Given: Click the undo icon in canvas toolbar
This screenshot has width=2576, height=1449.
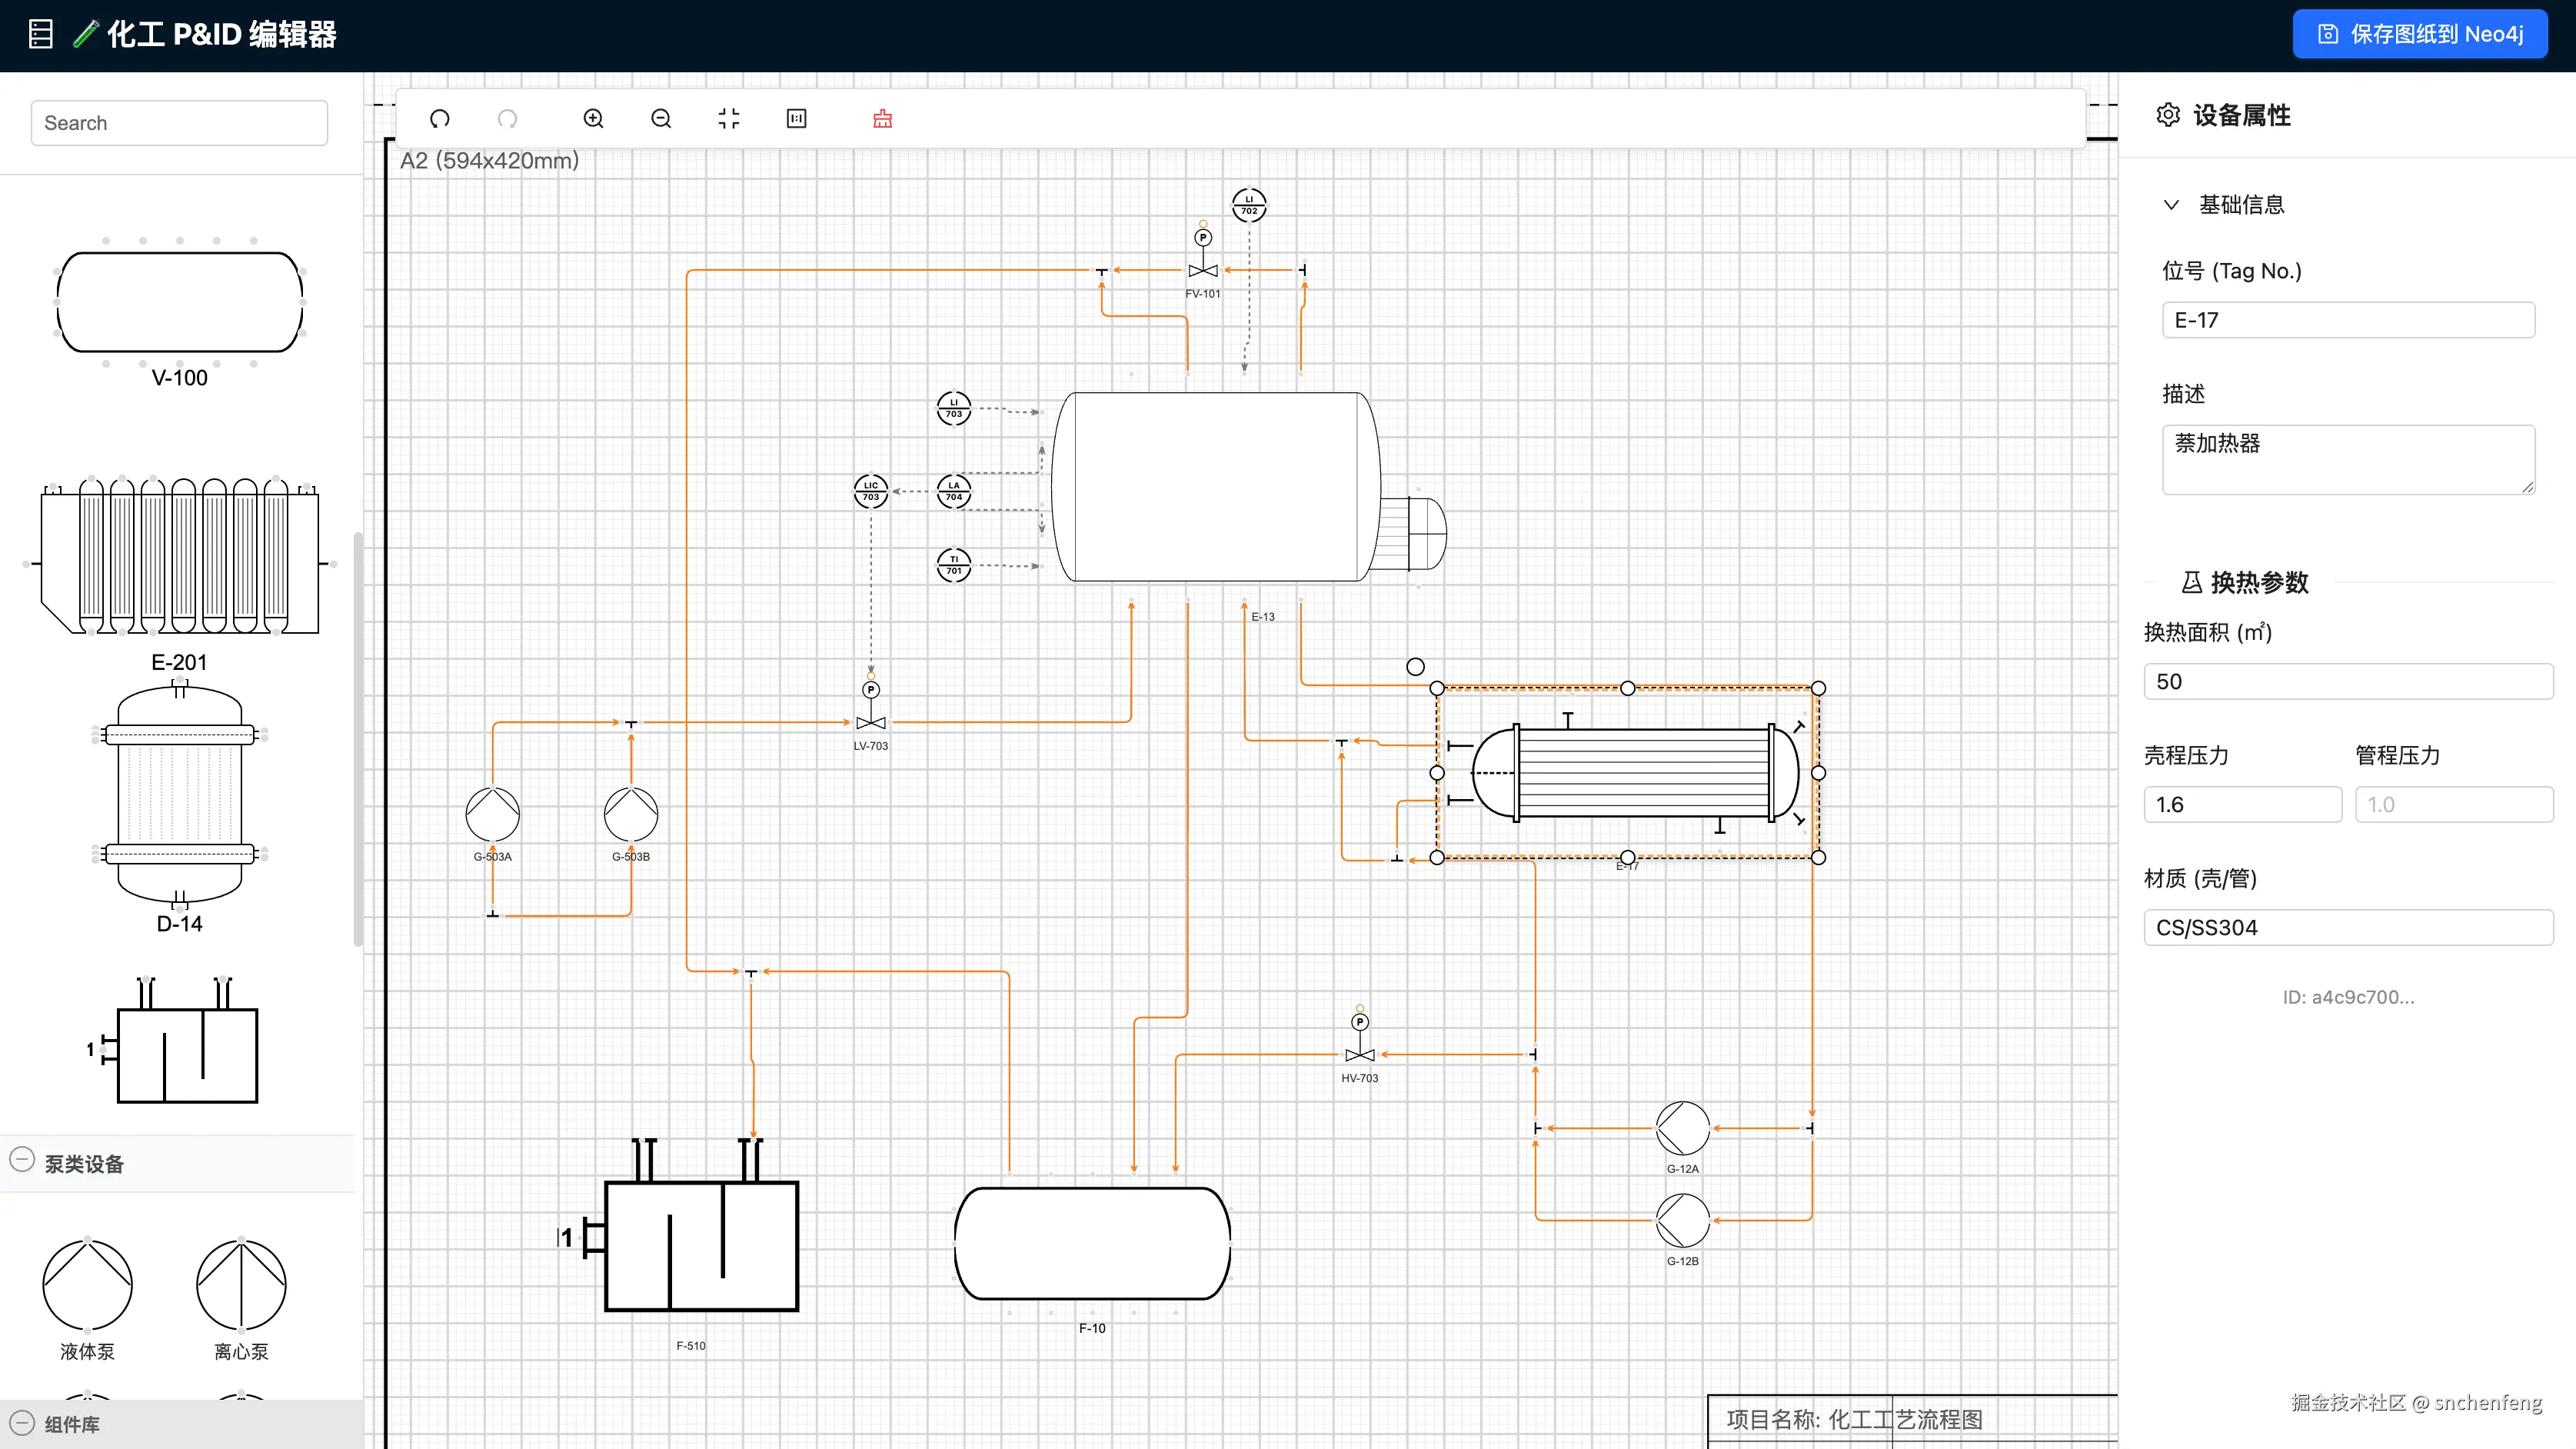Looking at the screenshot, I should point(439,119).
